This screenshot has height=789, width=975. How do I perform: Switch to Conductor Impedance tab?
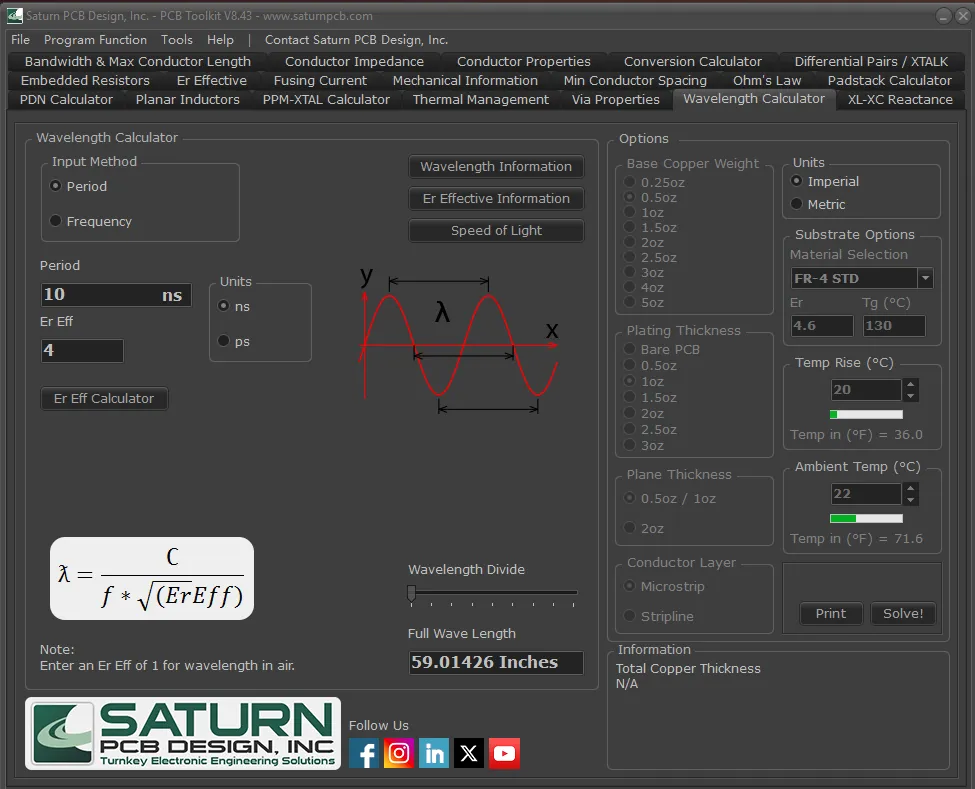click(x=354, y=62)
